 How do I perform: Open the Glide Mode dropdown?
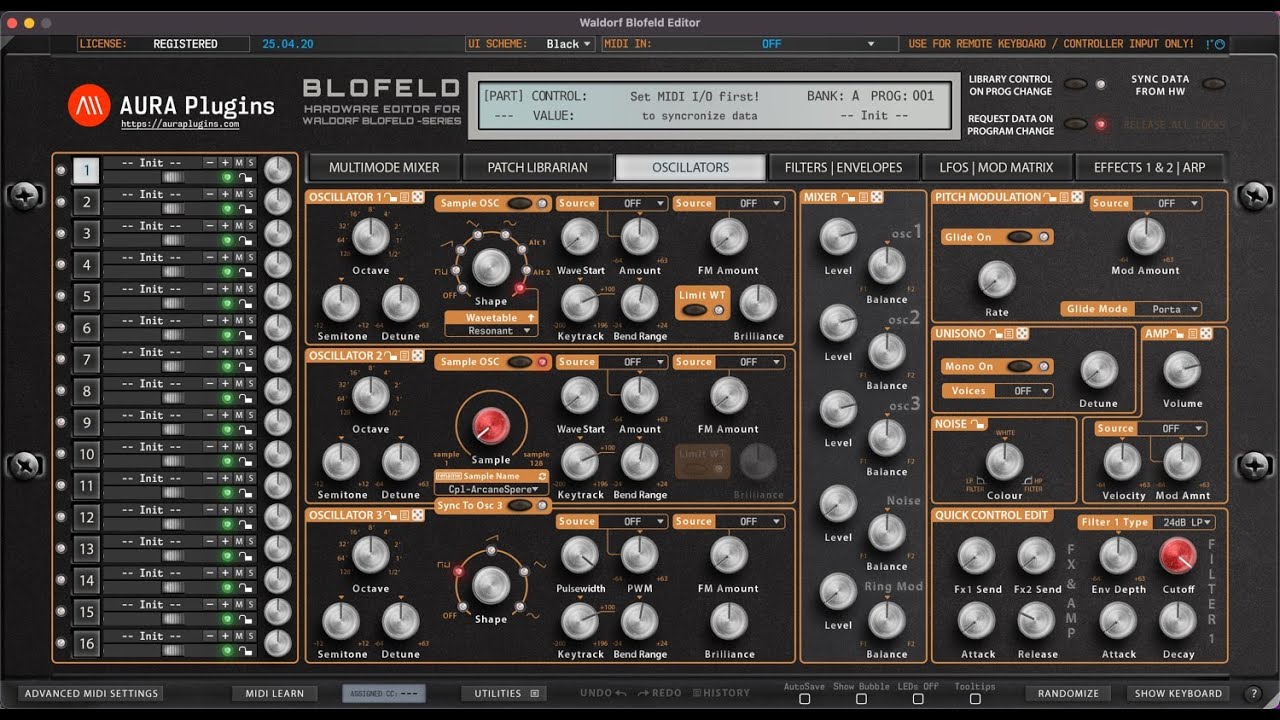[1166, 309]
